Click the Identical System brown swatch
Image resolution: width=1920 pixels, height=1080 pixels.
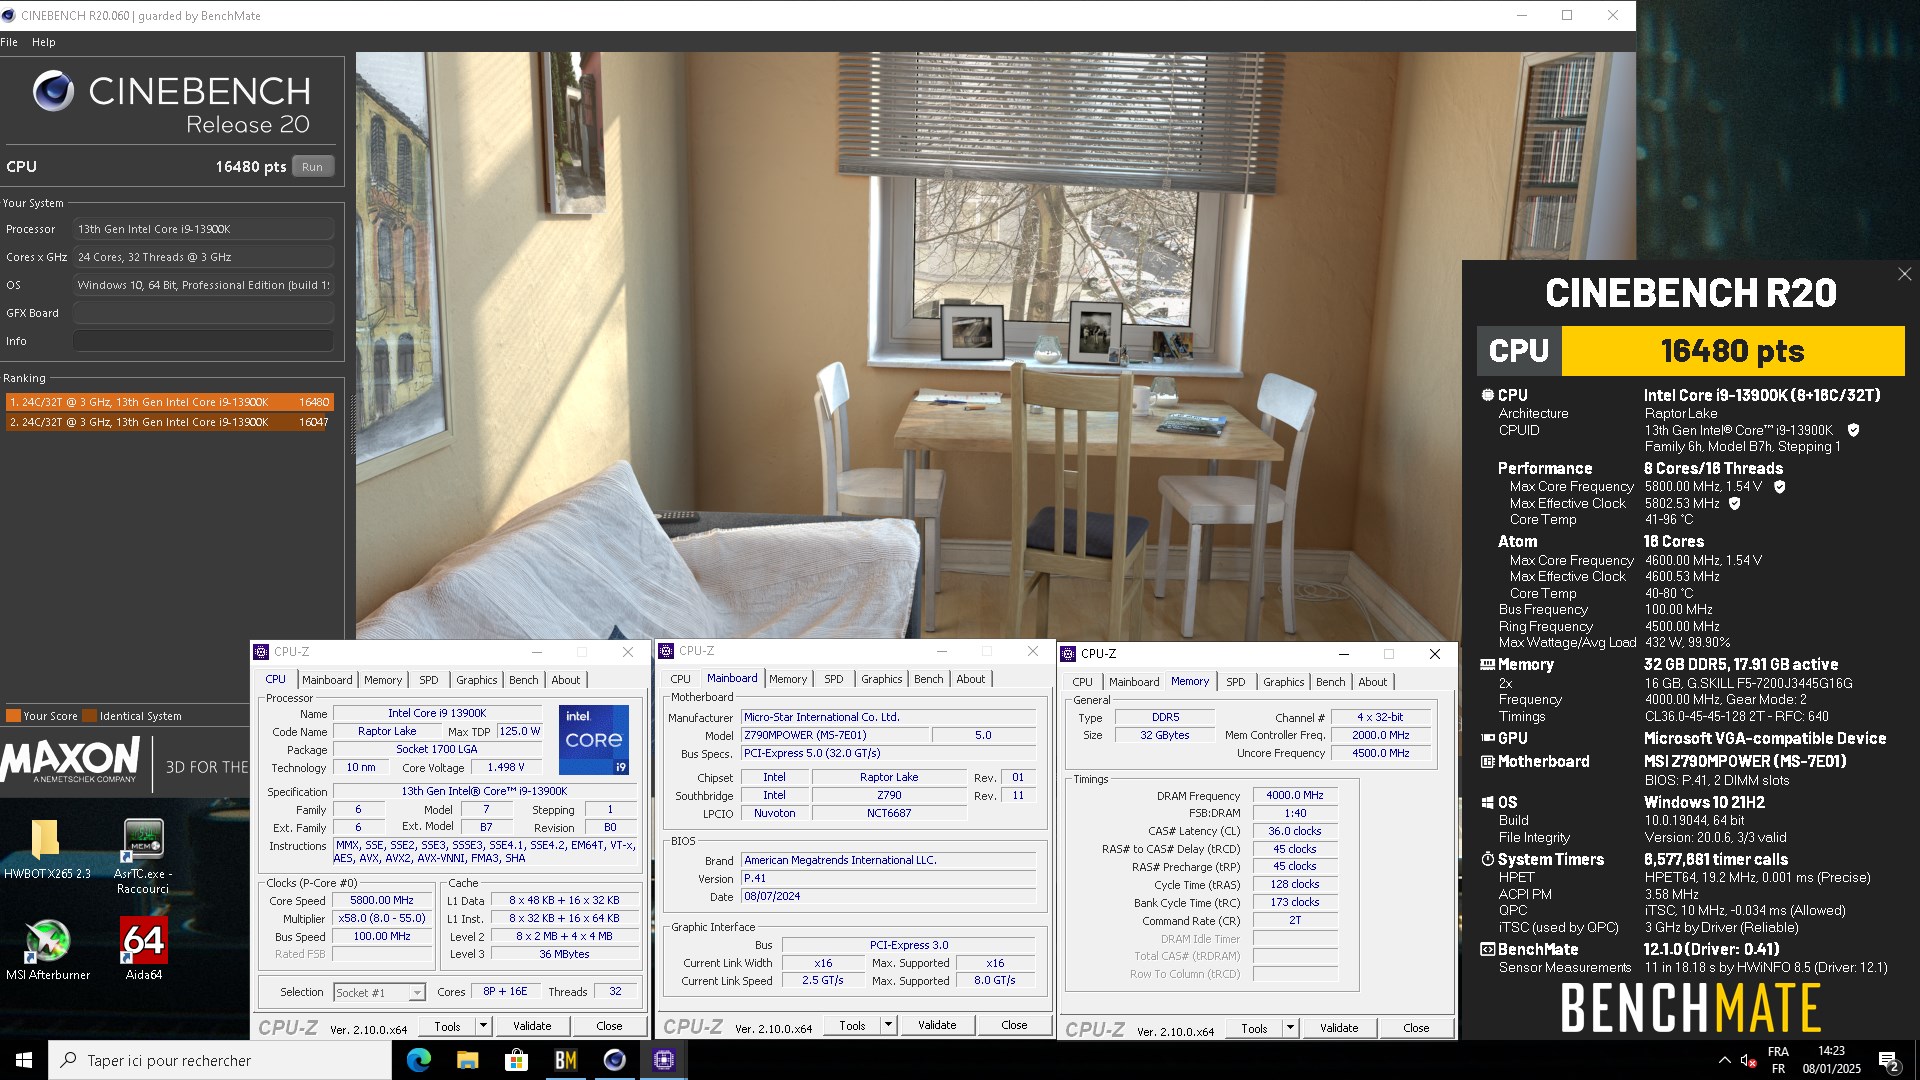coord(90,716)
